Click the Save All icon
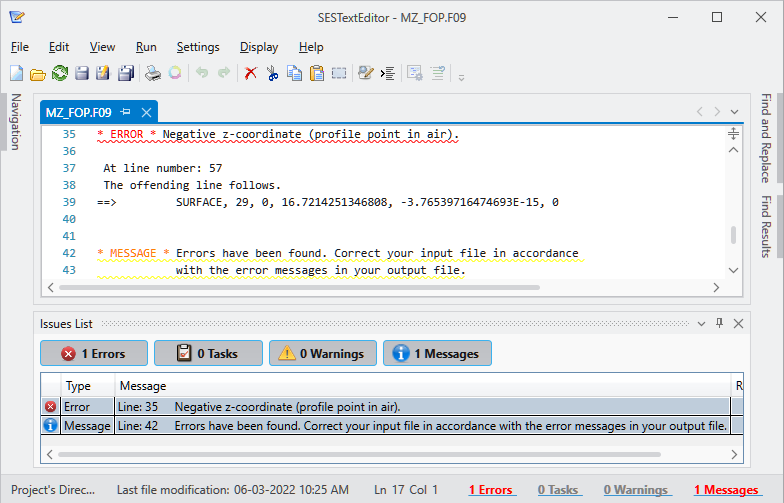Screen dimensions: 784x503 coord(126,73)
